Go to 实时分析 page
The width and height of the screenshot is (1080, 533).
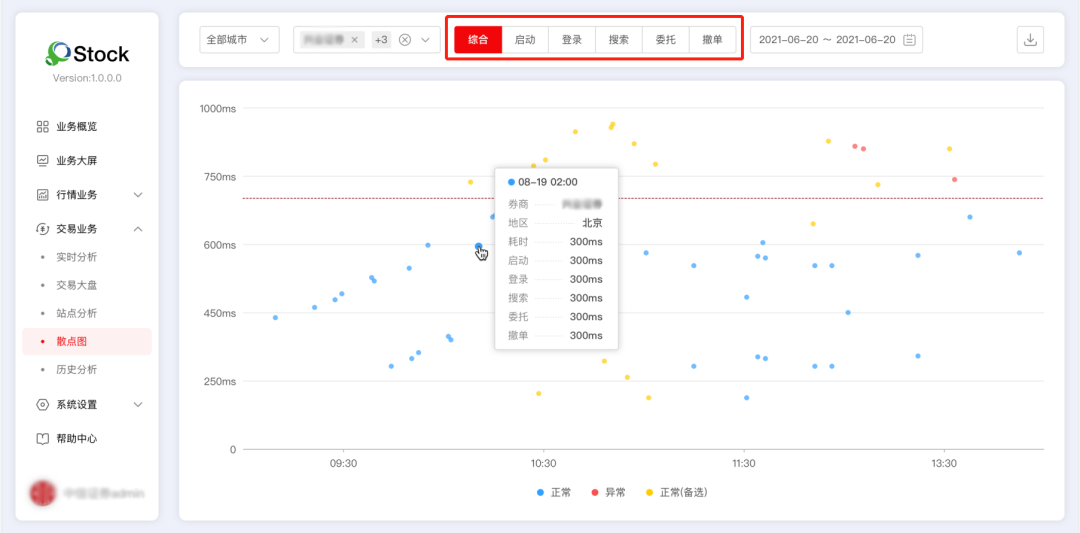pos(76,257)
